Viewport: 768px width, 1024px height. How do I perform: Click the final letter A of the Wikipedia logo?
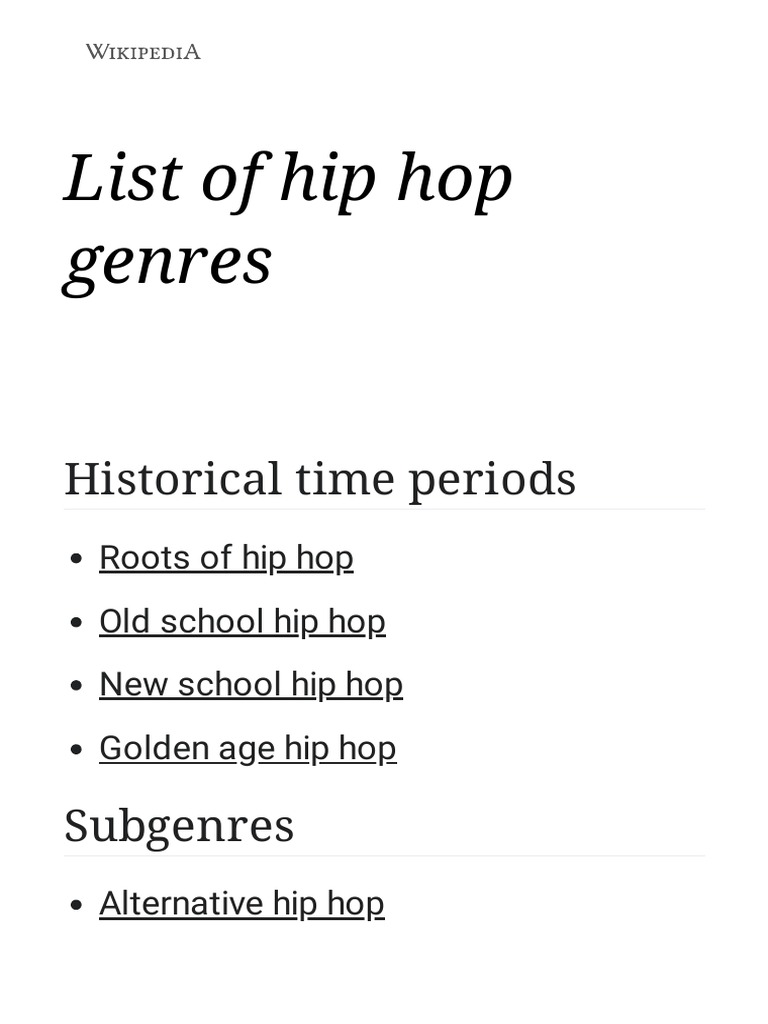click(192, 52)
